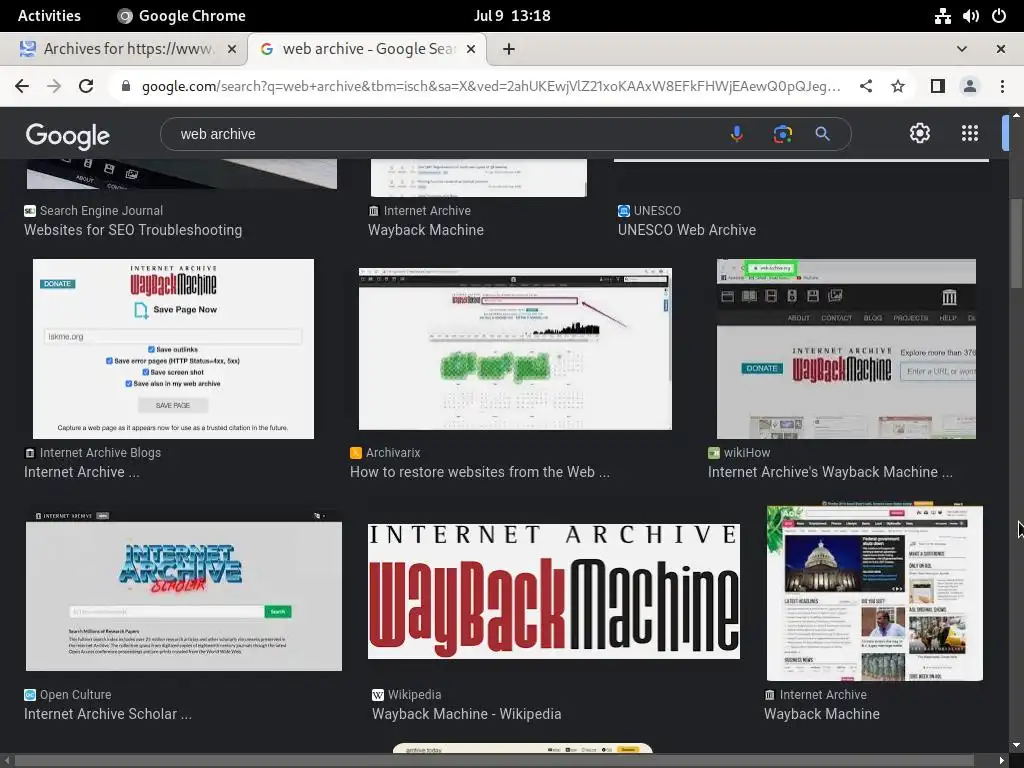Click the scroll down arrow of the page scrollbar
Viewport: 1024px width, 768px height.
pyautogui.click(x=1016, y=745)
